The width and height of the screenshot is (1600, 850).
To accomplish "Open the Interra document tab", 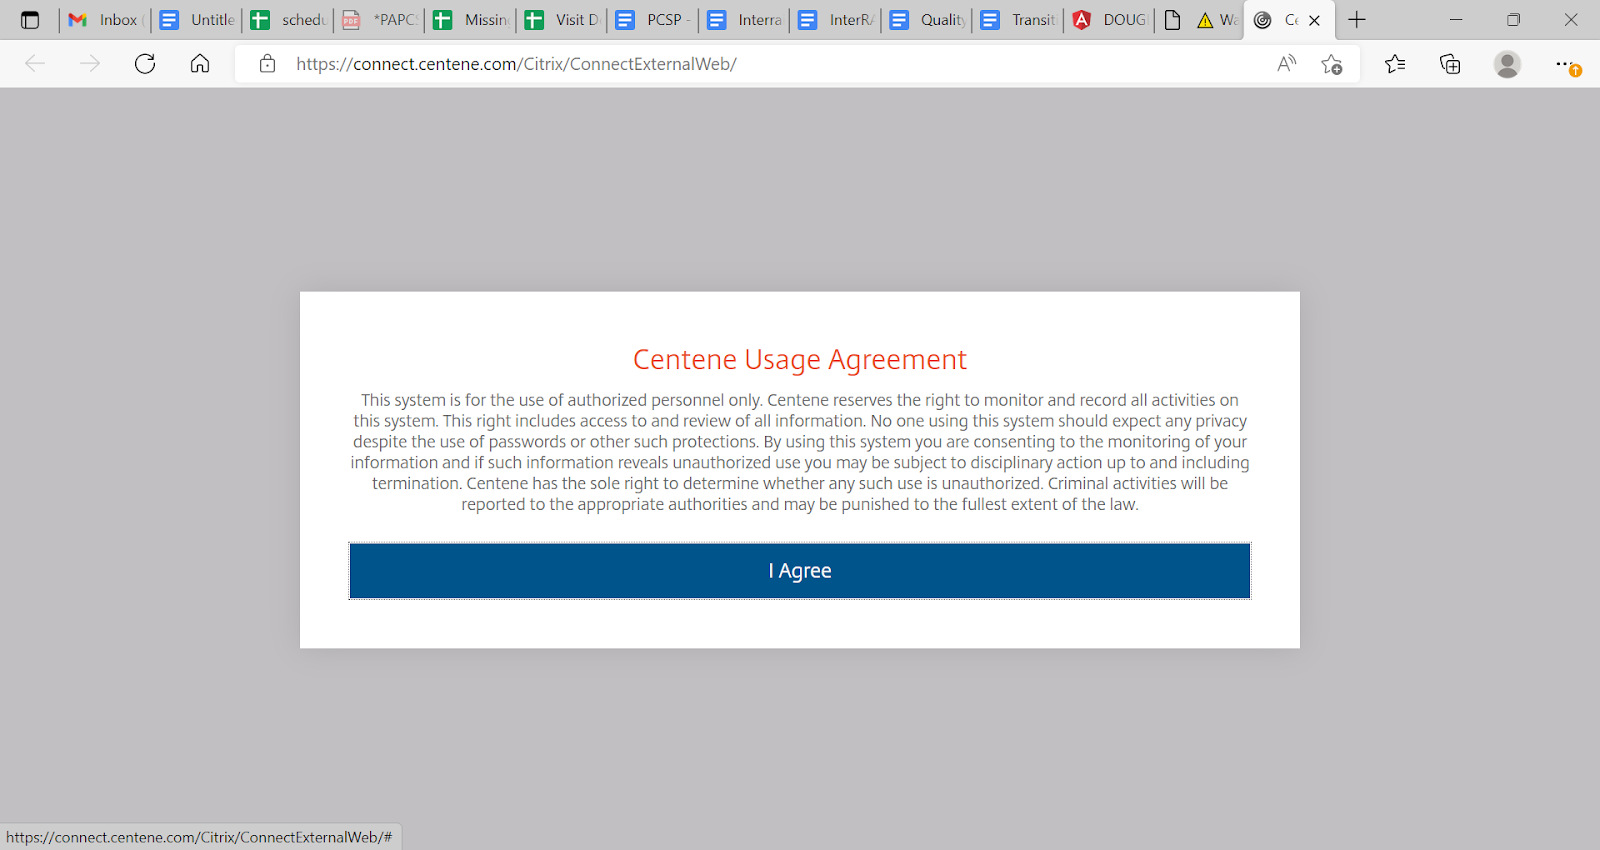I will [744, 20].
